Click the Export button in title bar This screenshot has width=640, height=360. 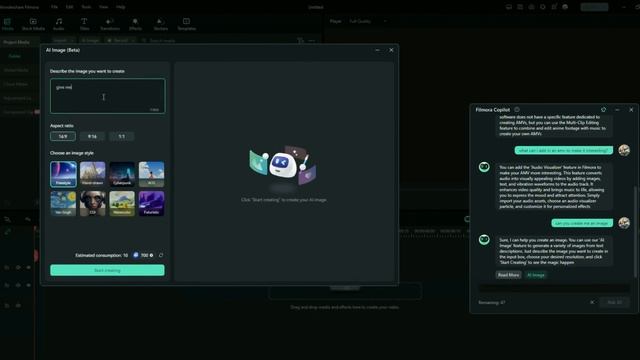594,7
